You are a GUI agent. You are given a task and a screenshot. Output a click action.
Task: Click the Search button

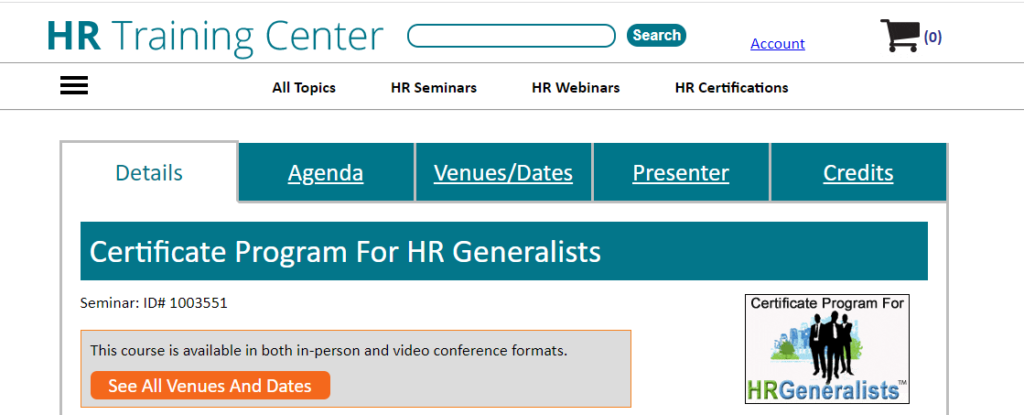point(656,35)
